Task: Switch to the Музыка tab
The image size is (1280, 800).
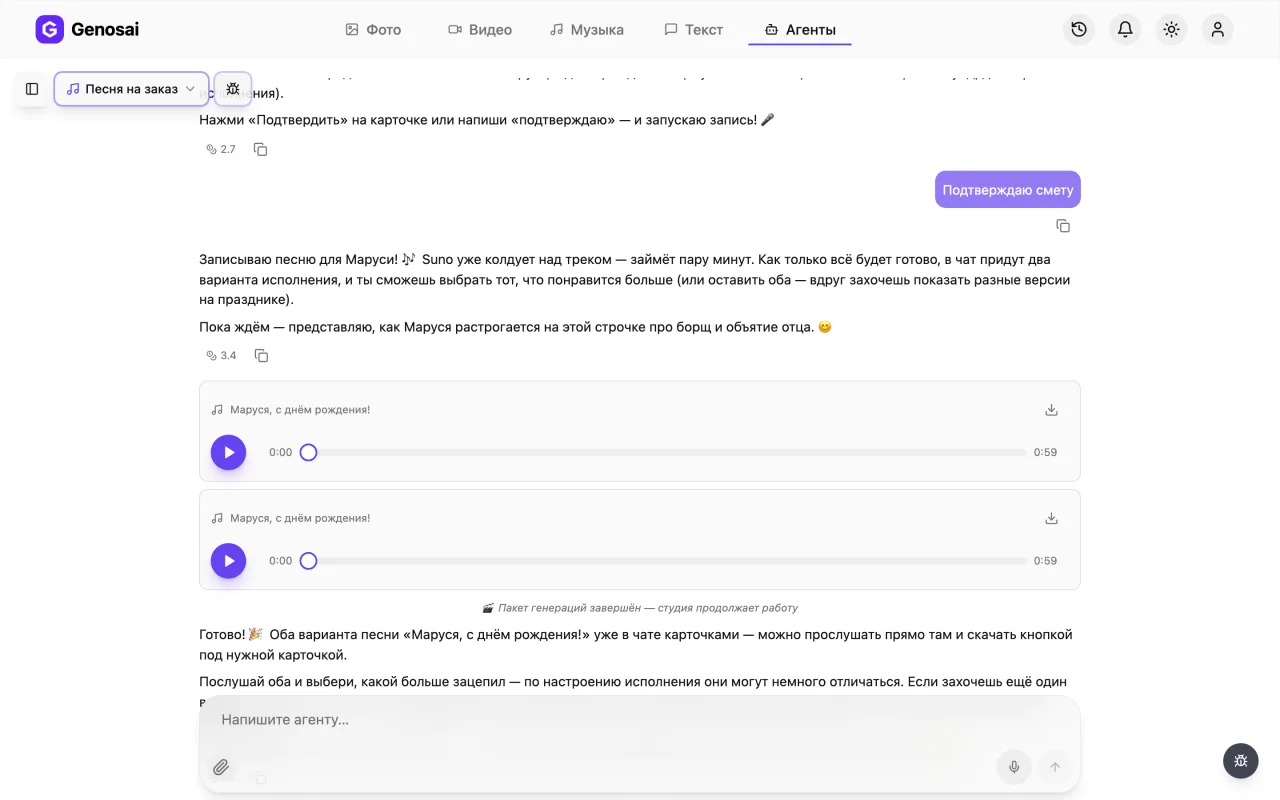Action: pos(587,30)
